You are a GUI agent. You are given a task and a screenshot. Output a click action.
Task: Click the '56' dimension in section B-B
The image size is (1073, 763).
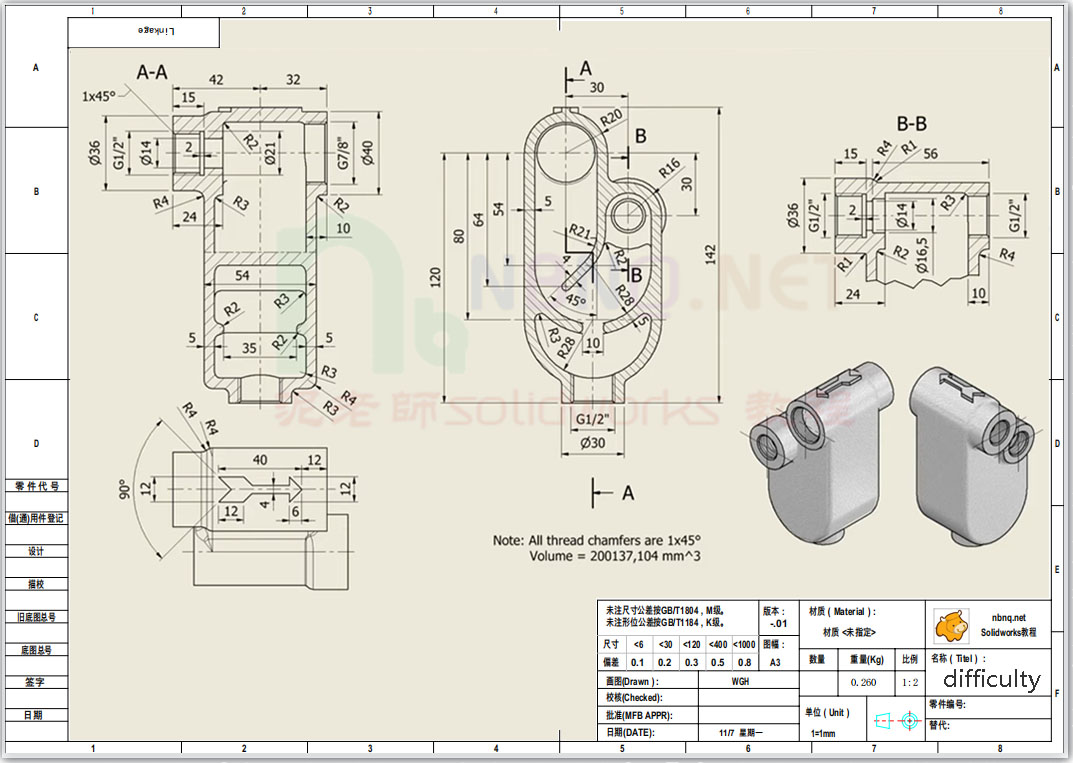(x=931, y=153)
